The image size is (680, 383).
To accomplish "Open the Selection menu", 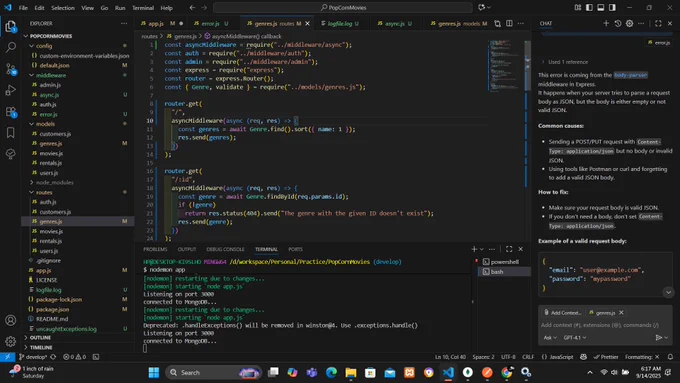I will [63, 8].
